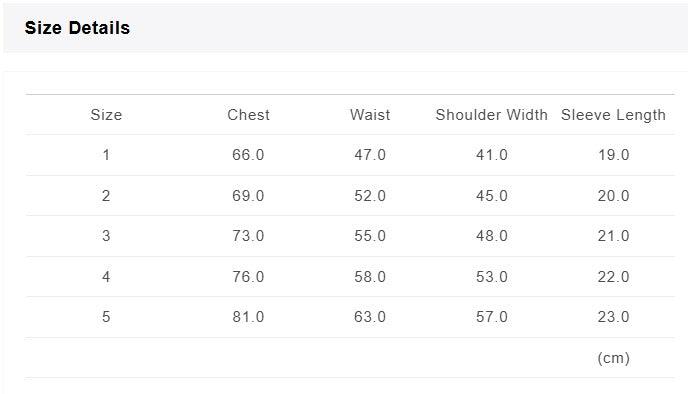
Task: Select the Waist column header
Action: pyautogui.click(x=370, y=115)
